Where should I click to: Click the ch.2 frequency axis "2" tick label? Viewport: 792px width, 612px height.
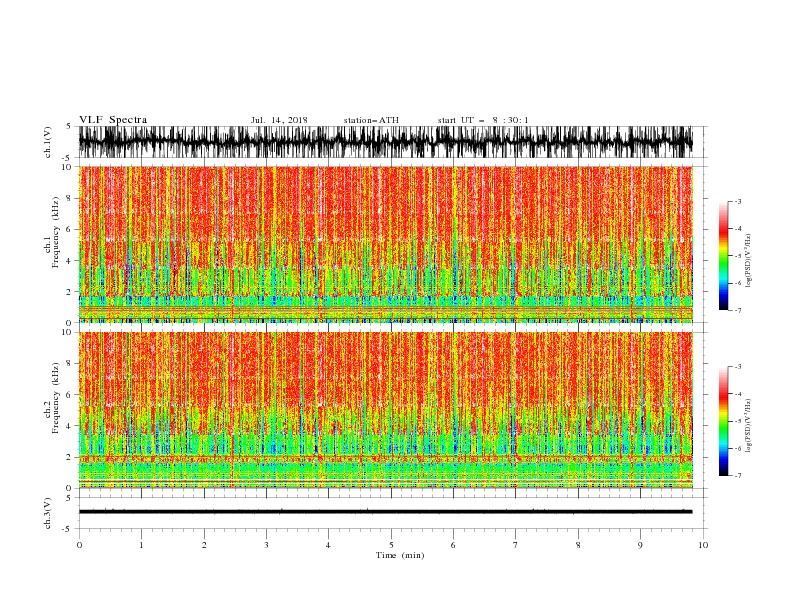70,457
